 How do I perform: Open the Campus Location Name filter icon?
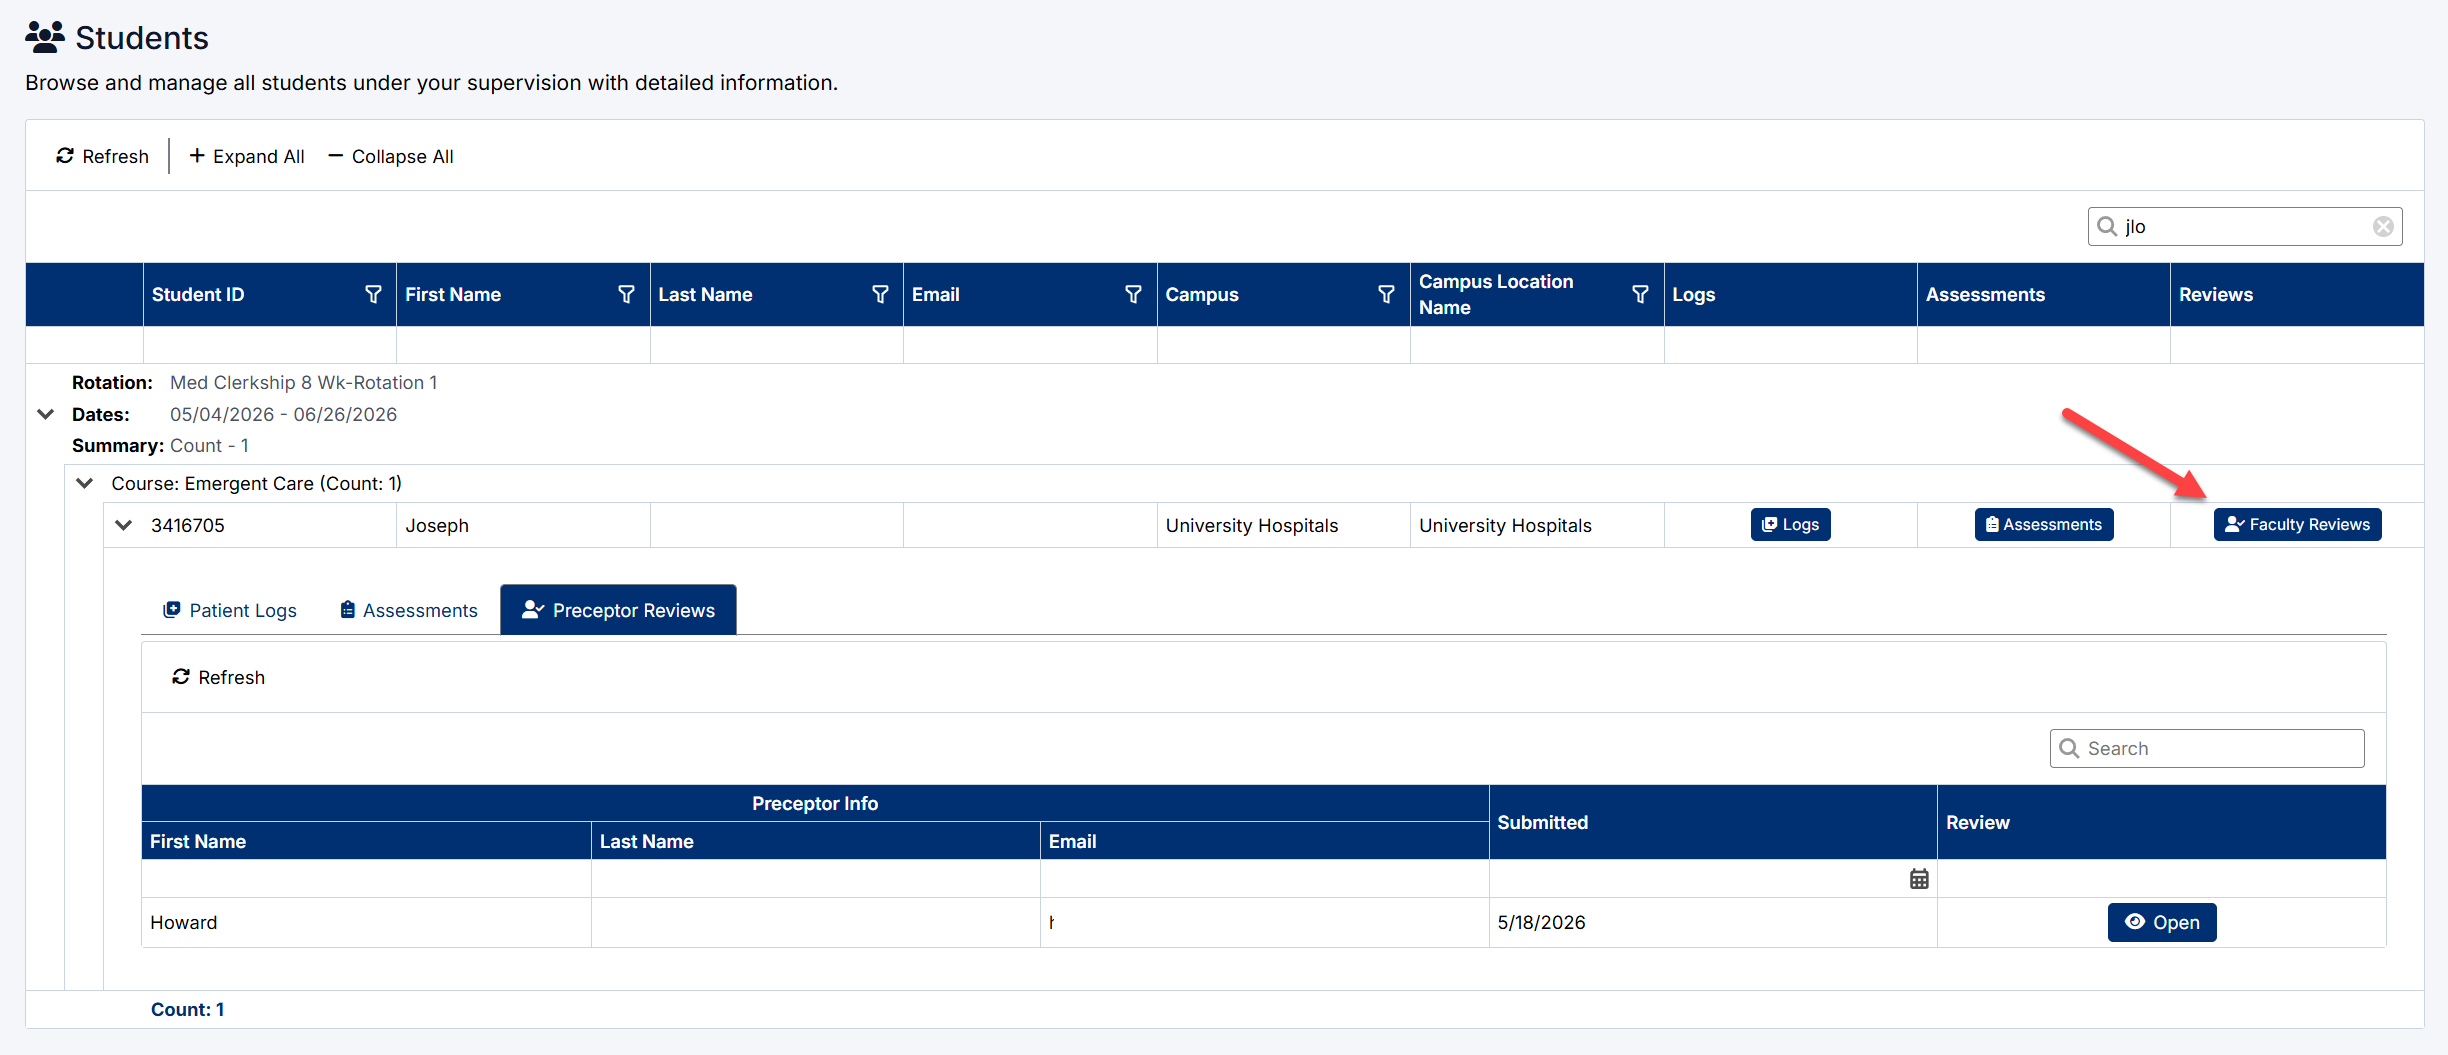tap(1640, 294)
